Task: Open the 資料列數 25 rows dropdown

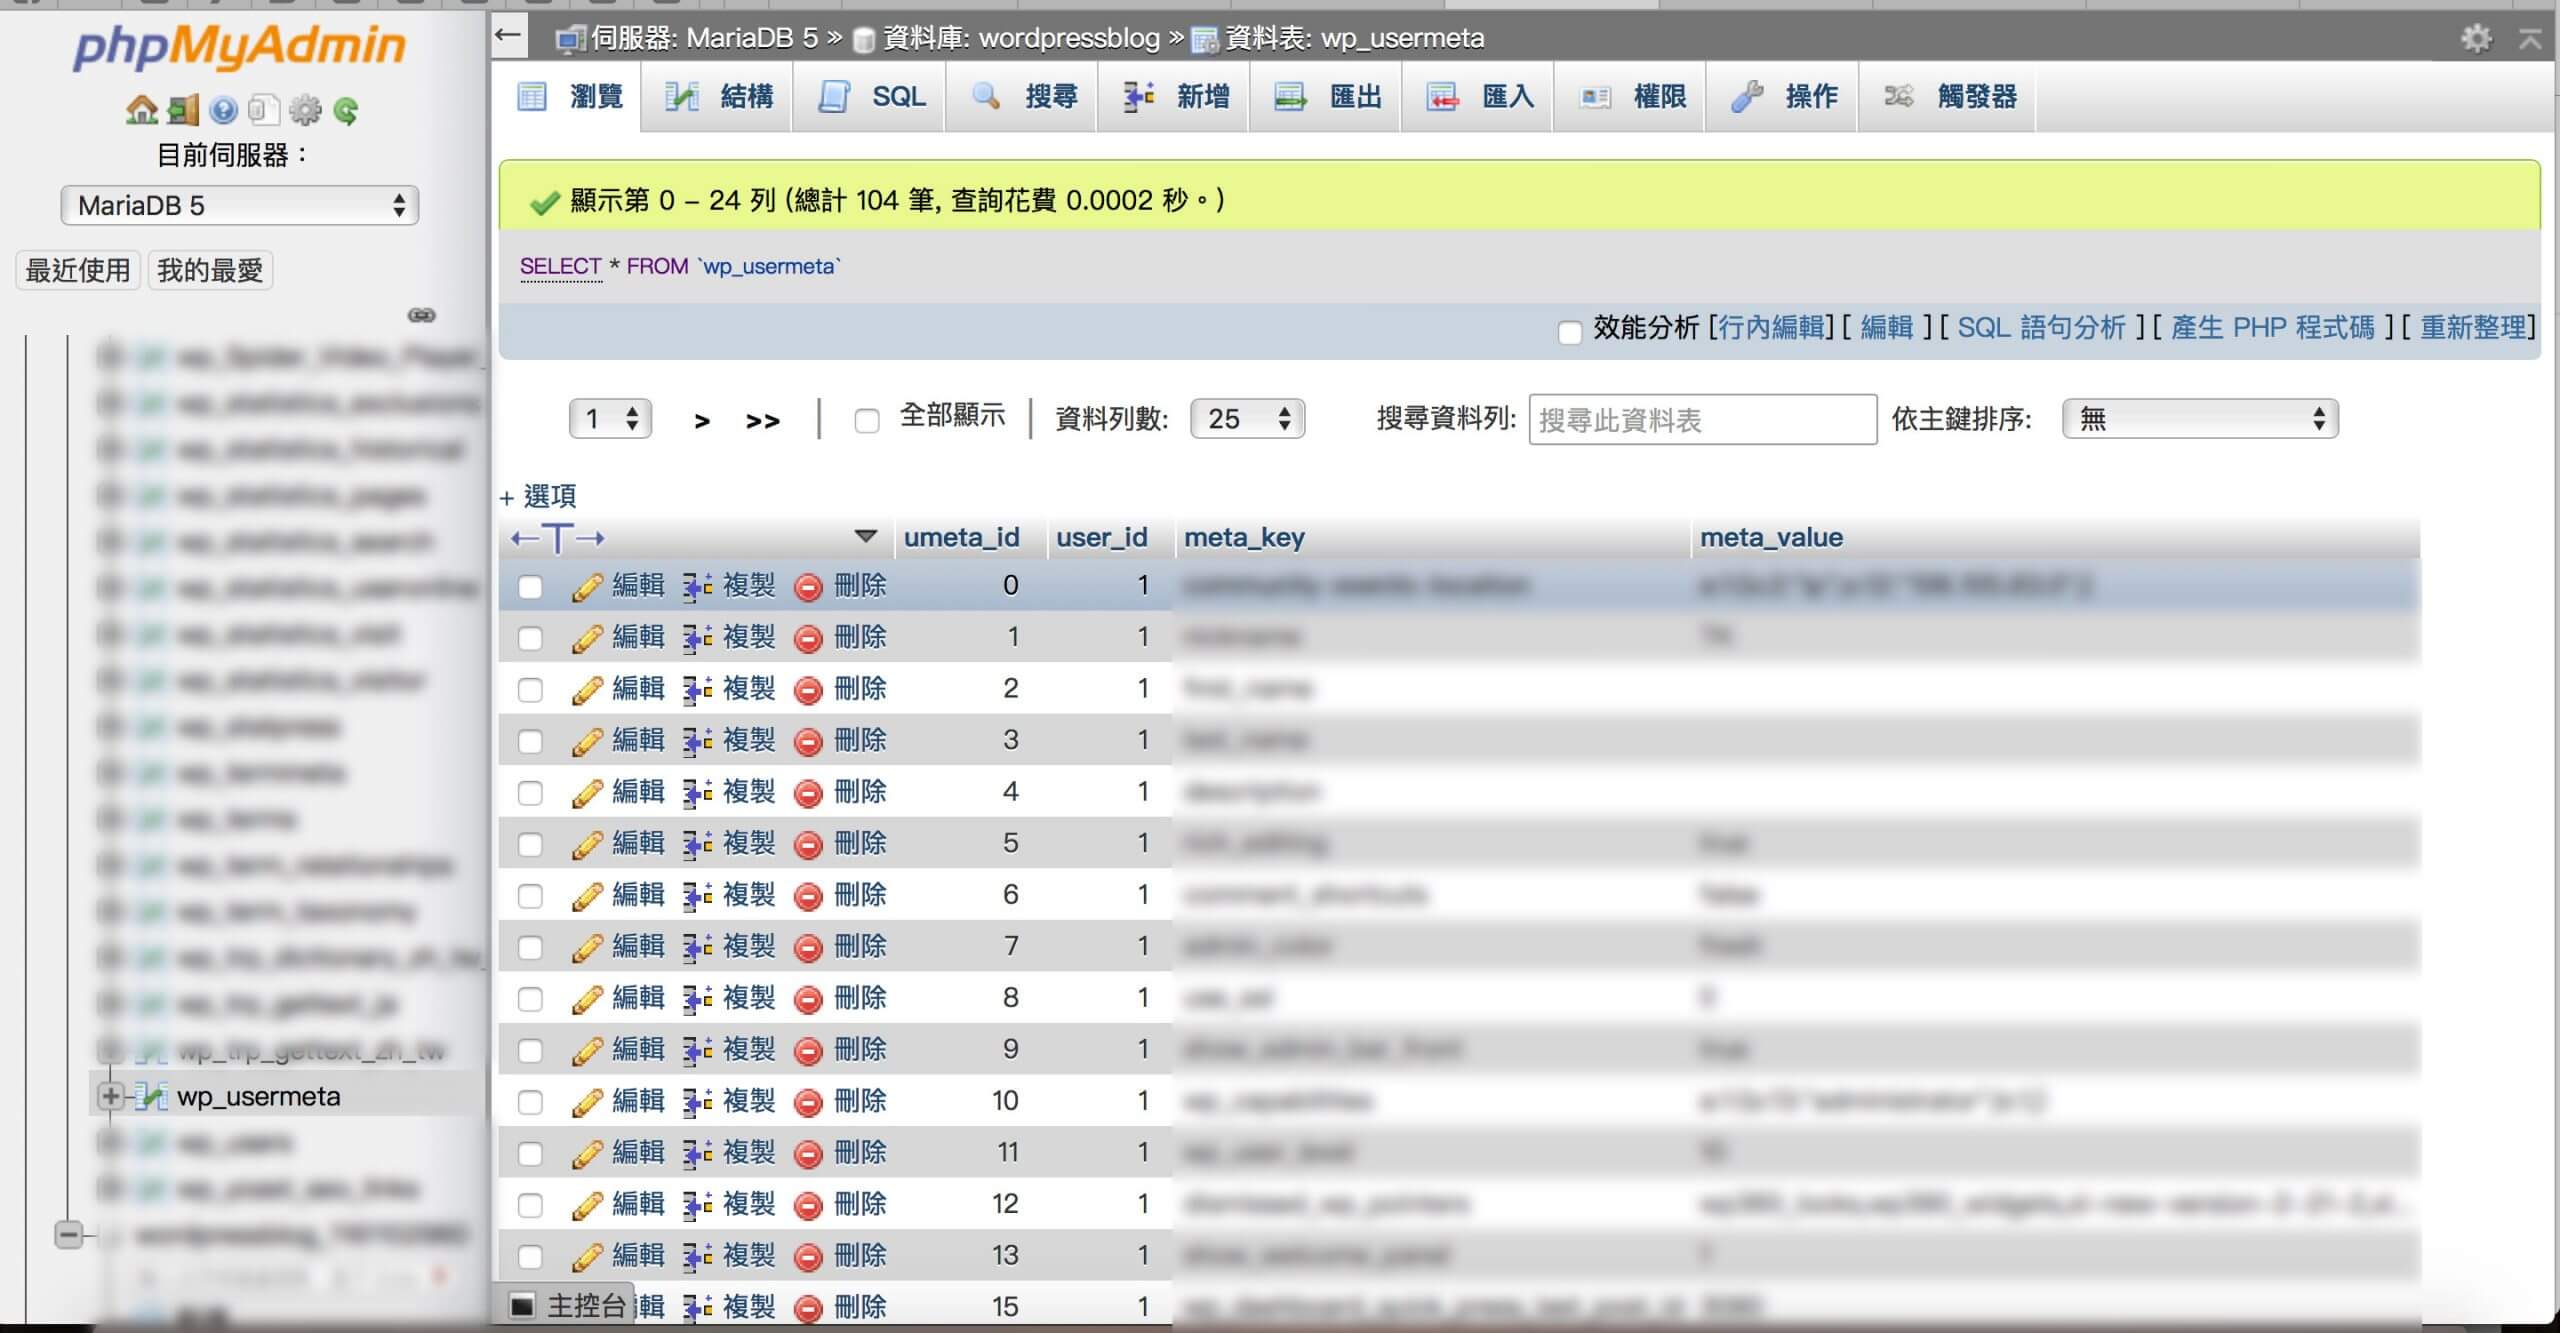Action: (x=1248, y=419)
